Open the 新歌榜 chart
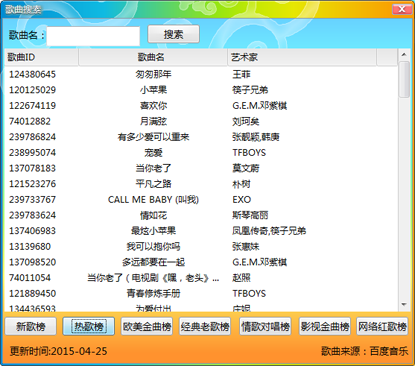 click(31, 326)
